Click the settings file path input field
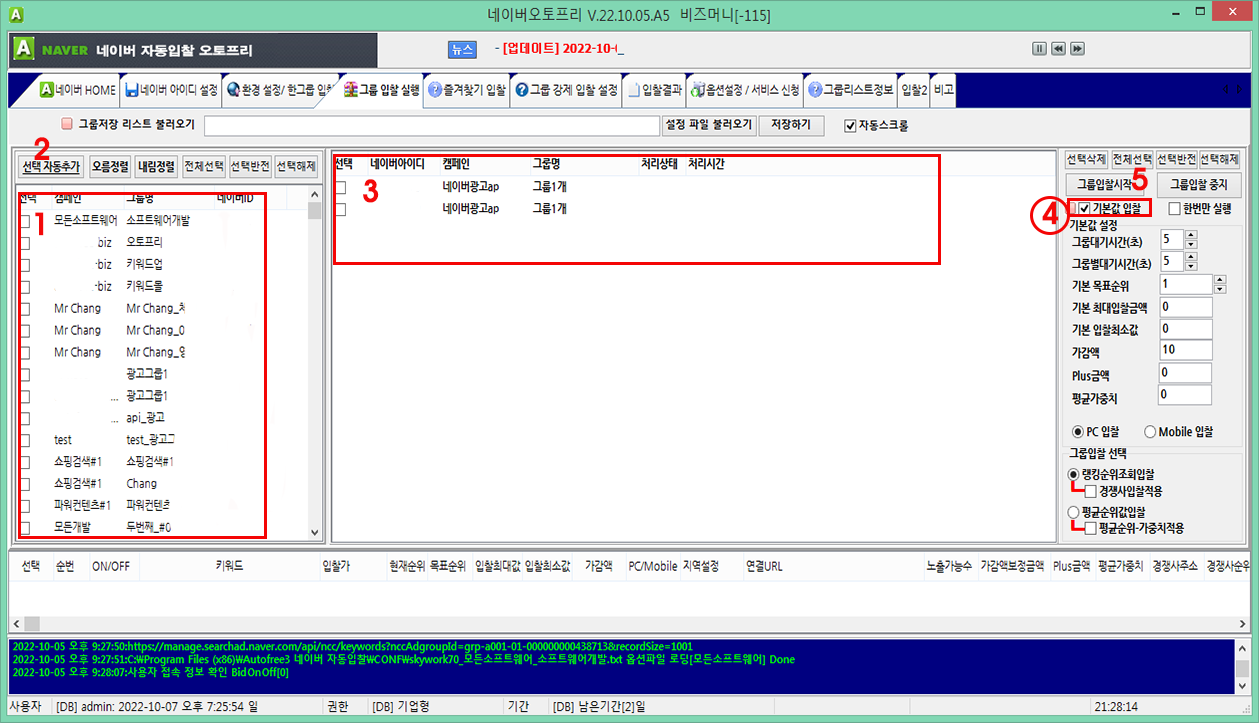 tap(430, 126)
